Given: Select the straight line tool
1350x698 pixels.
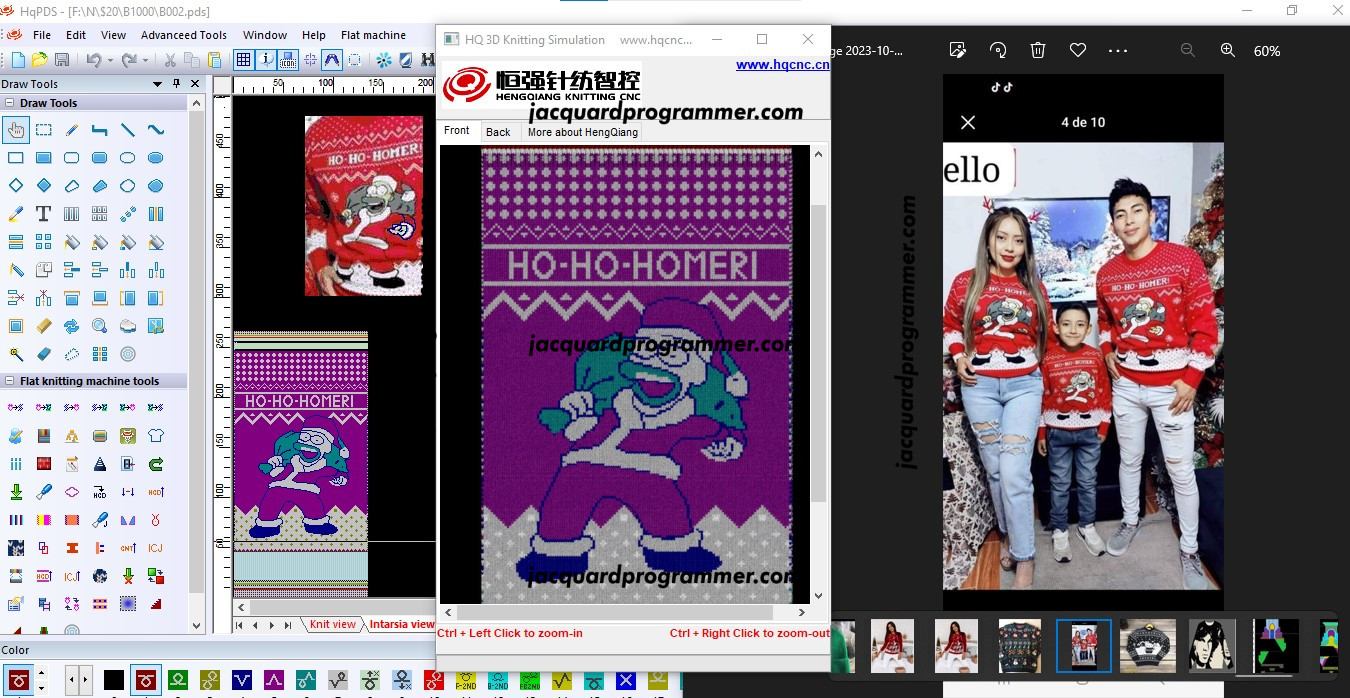Looking at the screenshot, I should tap(128, 130).
